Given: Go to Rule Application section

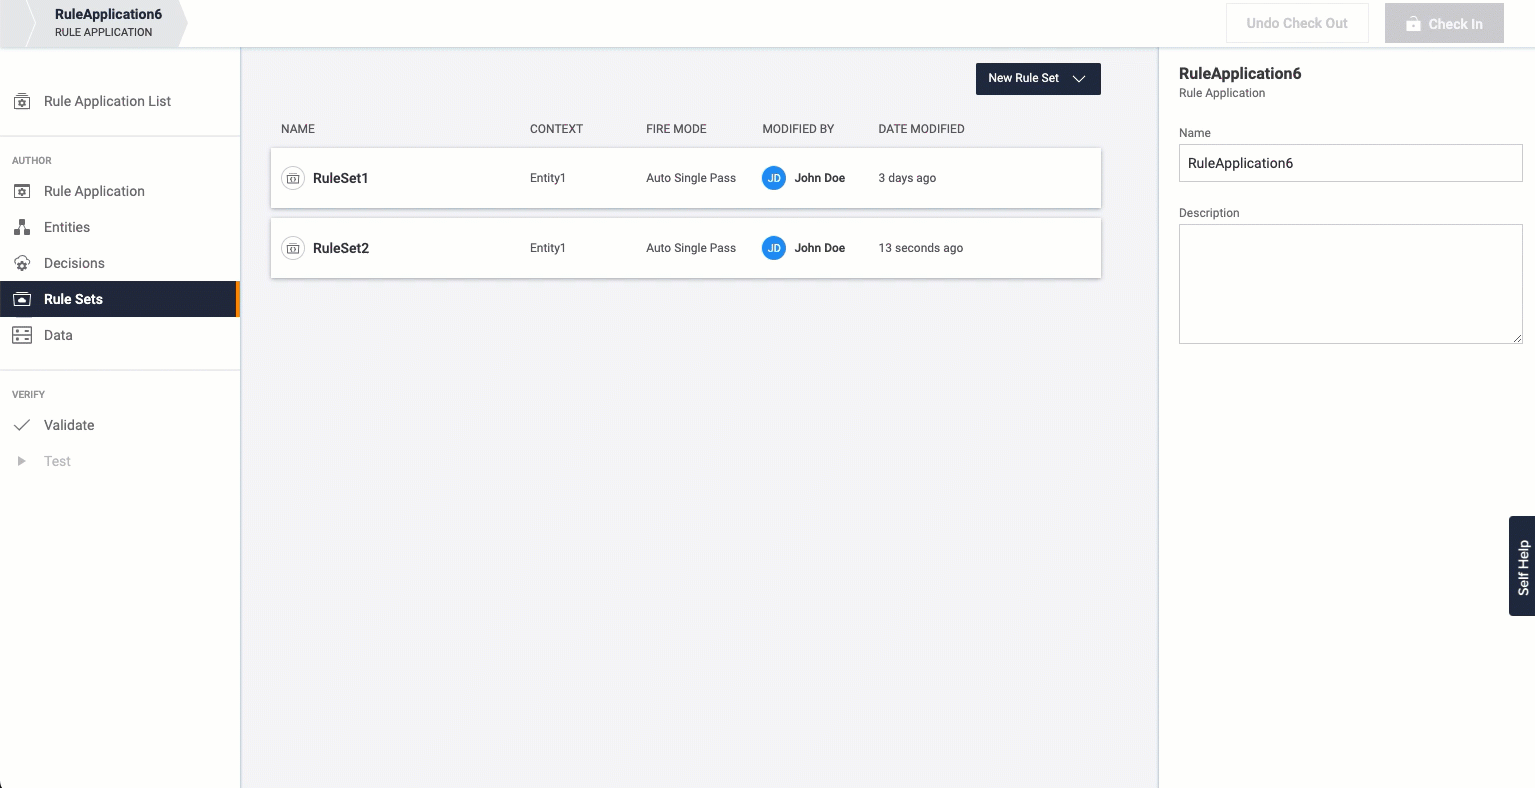Looking at the screenshot, I should (x=94, y=191).
